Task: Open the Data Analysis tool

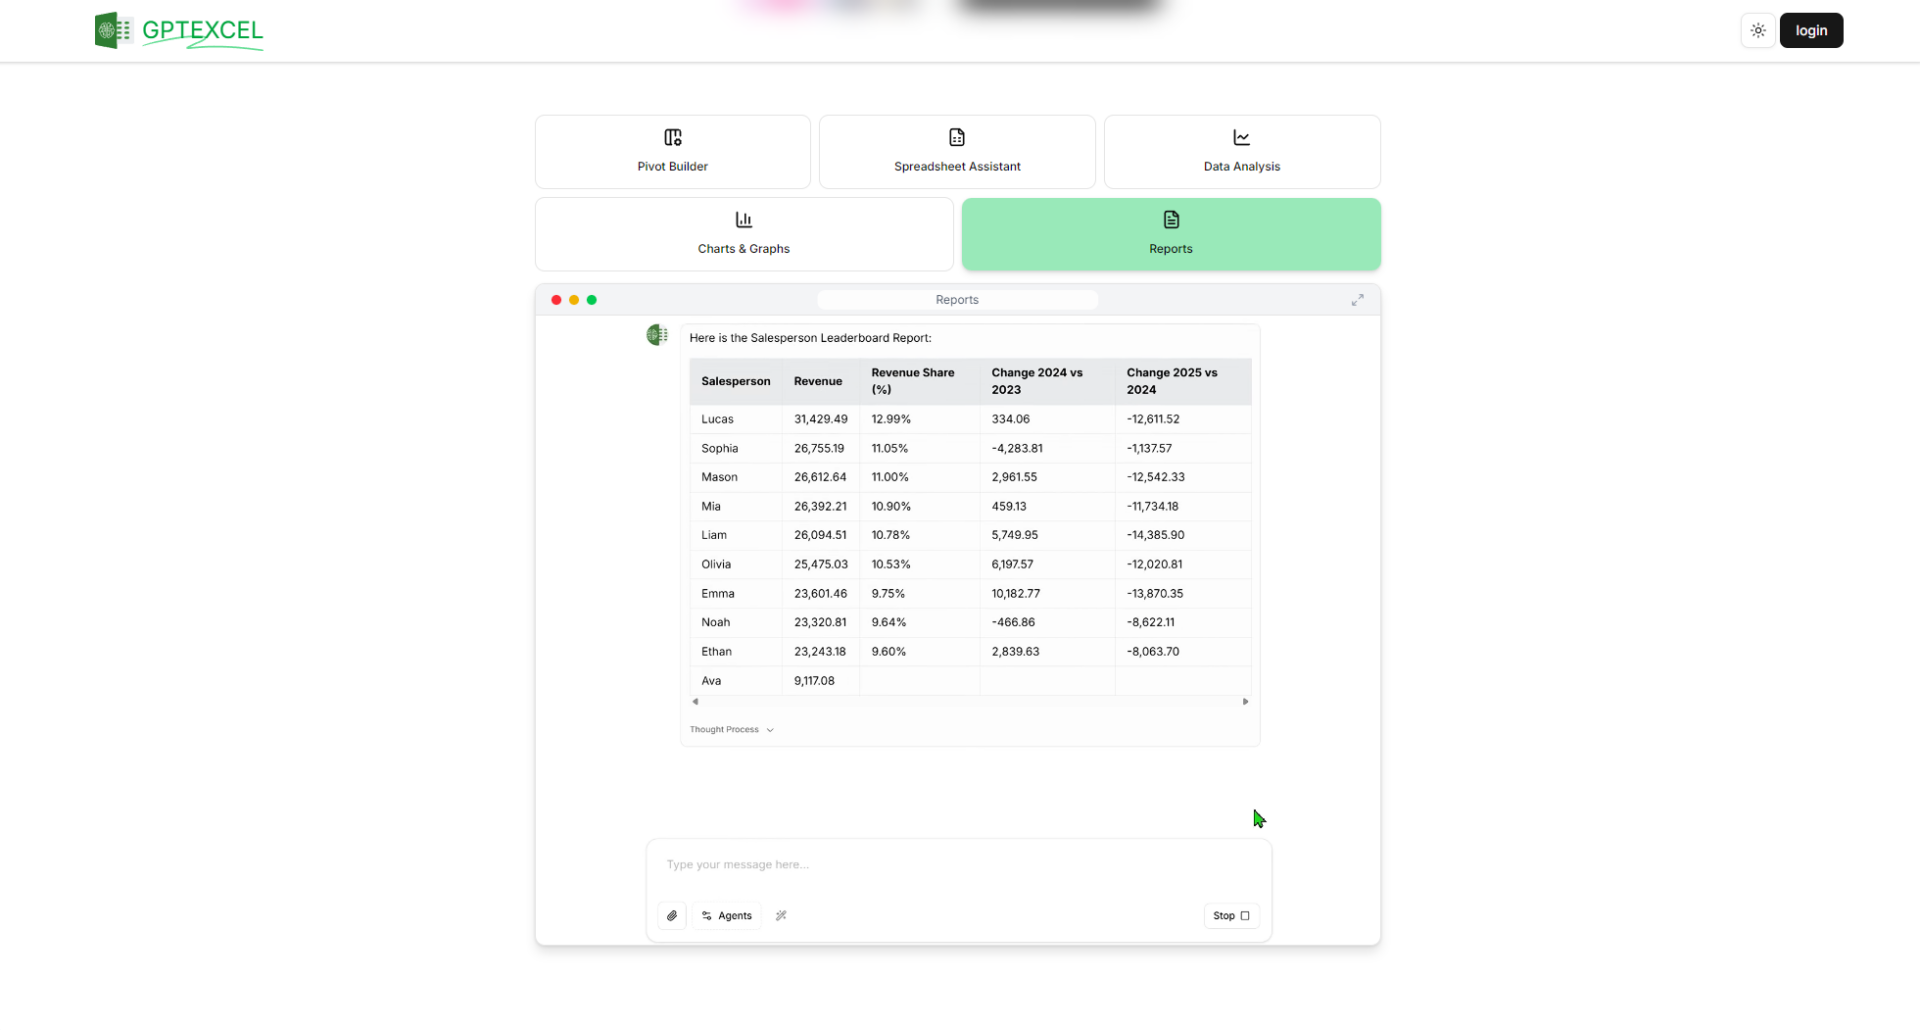Action: click(1241, 151)
